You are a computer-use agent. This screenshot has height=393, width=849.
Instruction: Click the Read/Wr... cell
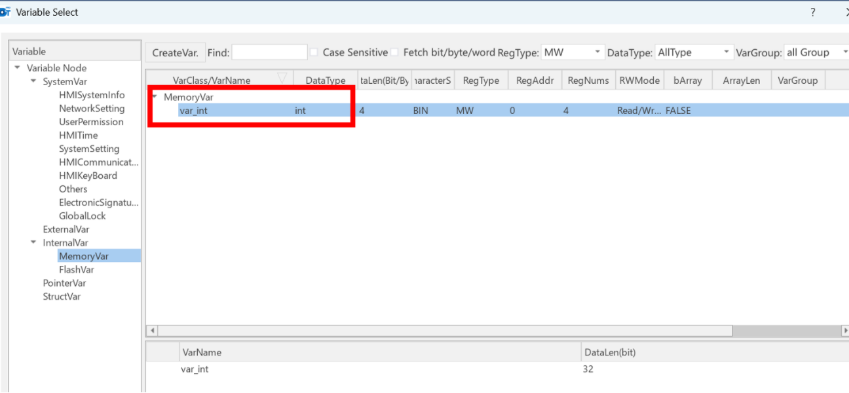pyautogui.click(x=639, y=110)
